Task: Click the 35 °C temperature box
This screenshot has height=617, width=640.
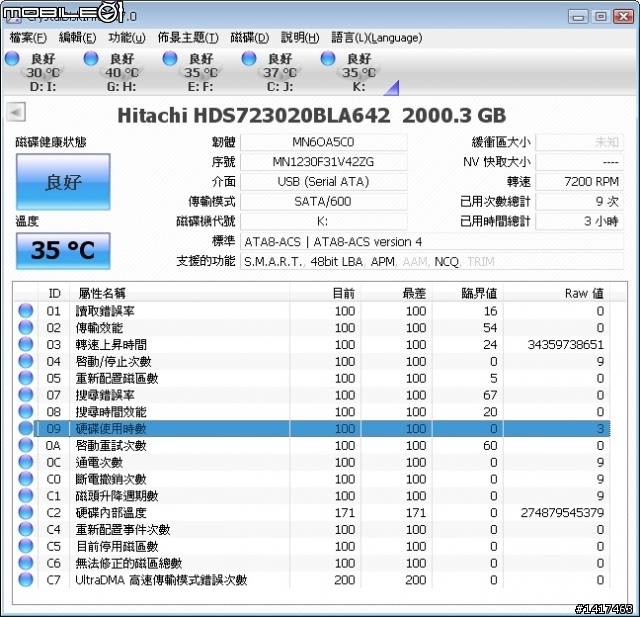Action: tap(63, 251)
